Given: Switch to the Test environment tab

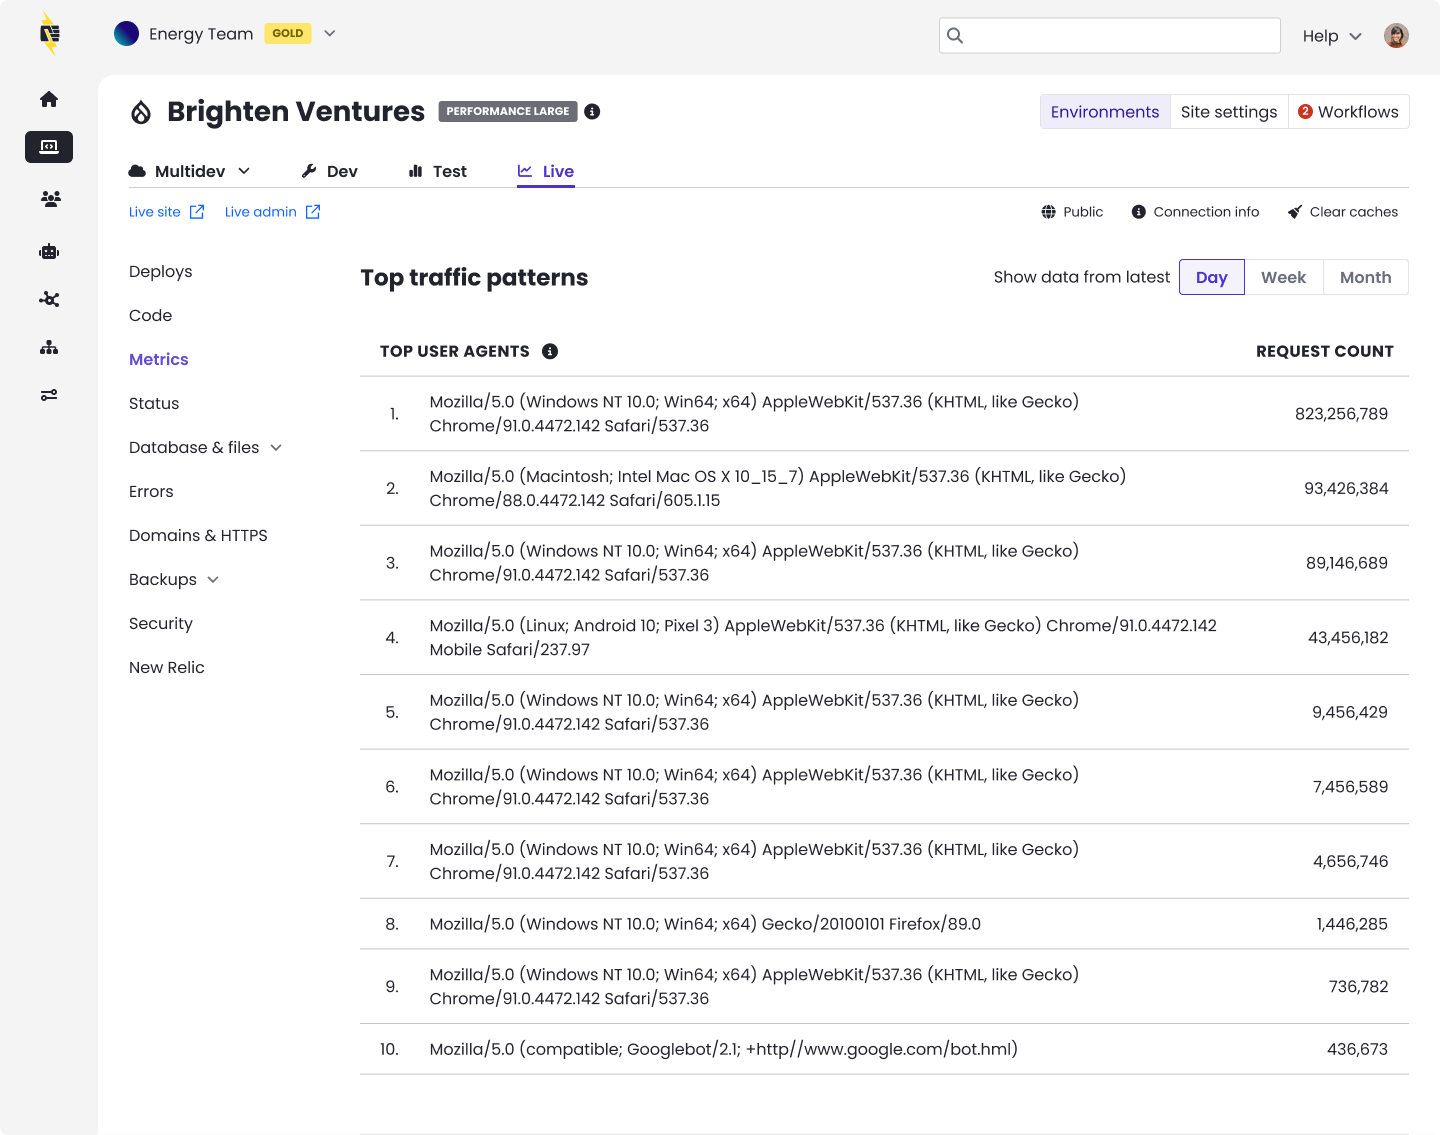Looking at the screenshot, I should [x=438, y=171].
